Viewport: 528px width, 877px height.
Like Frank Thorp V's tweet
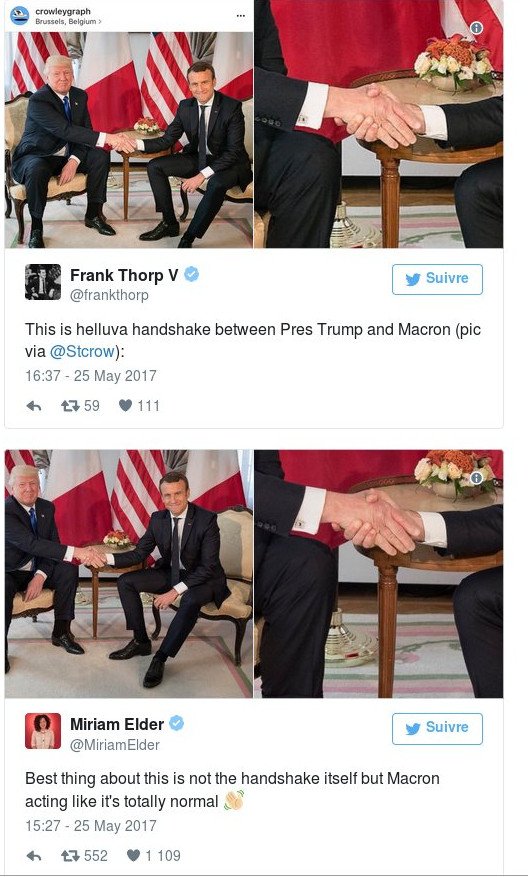125,406
